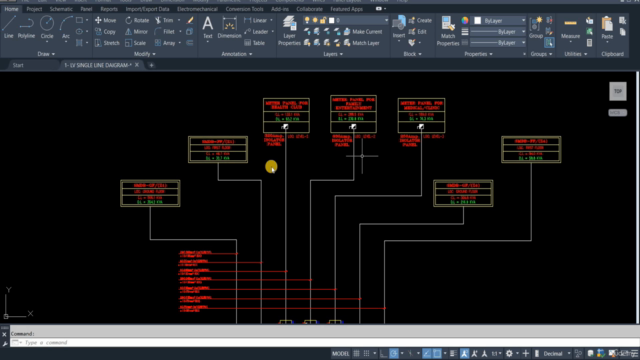Open workspace switching gear icon
This screenshot has height=360, width=640.
[509, 353]
